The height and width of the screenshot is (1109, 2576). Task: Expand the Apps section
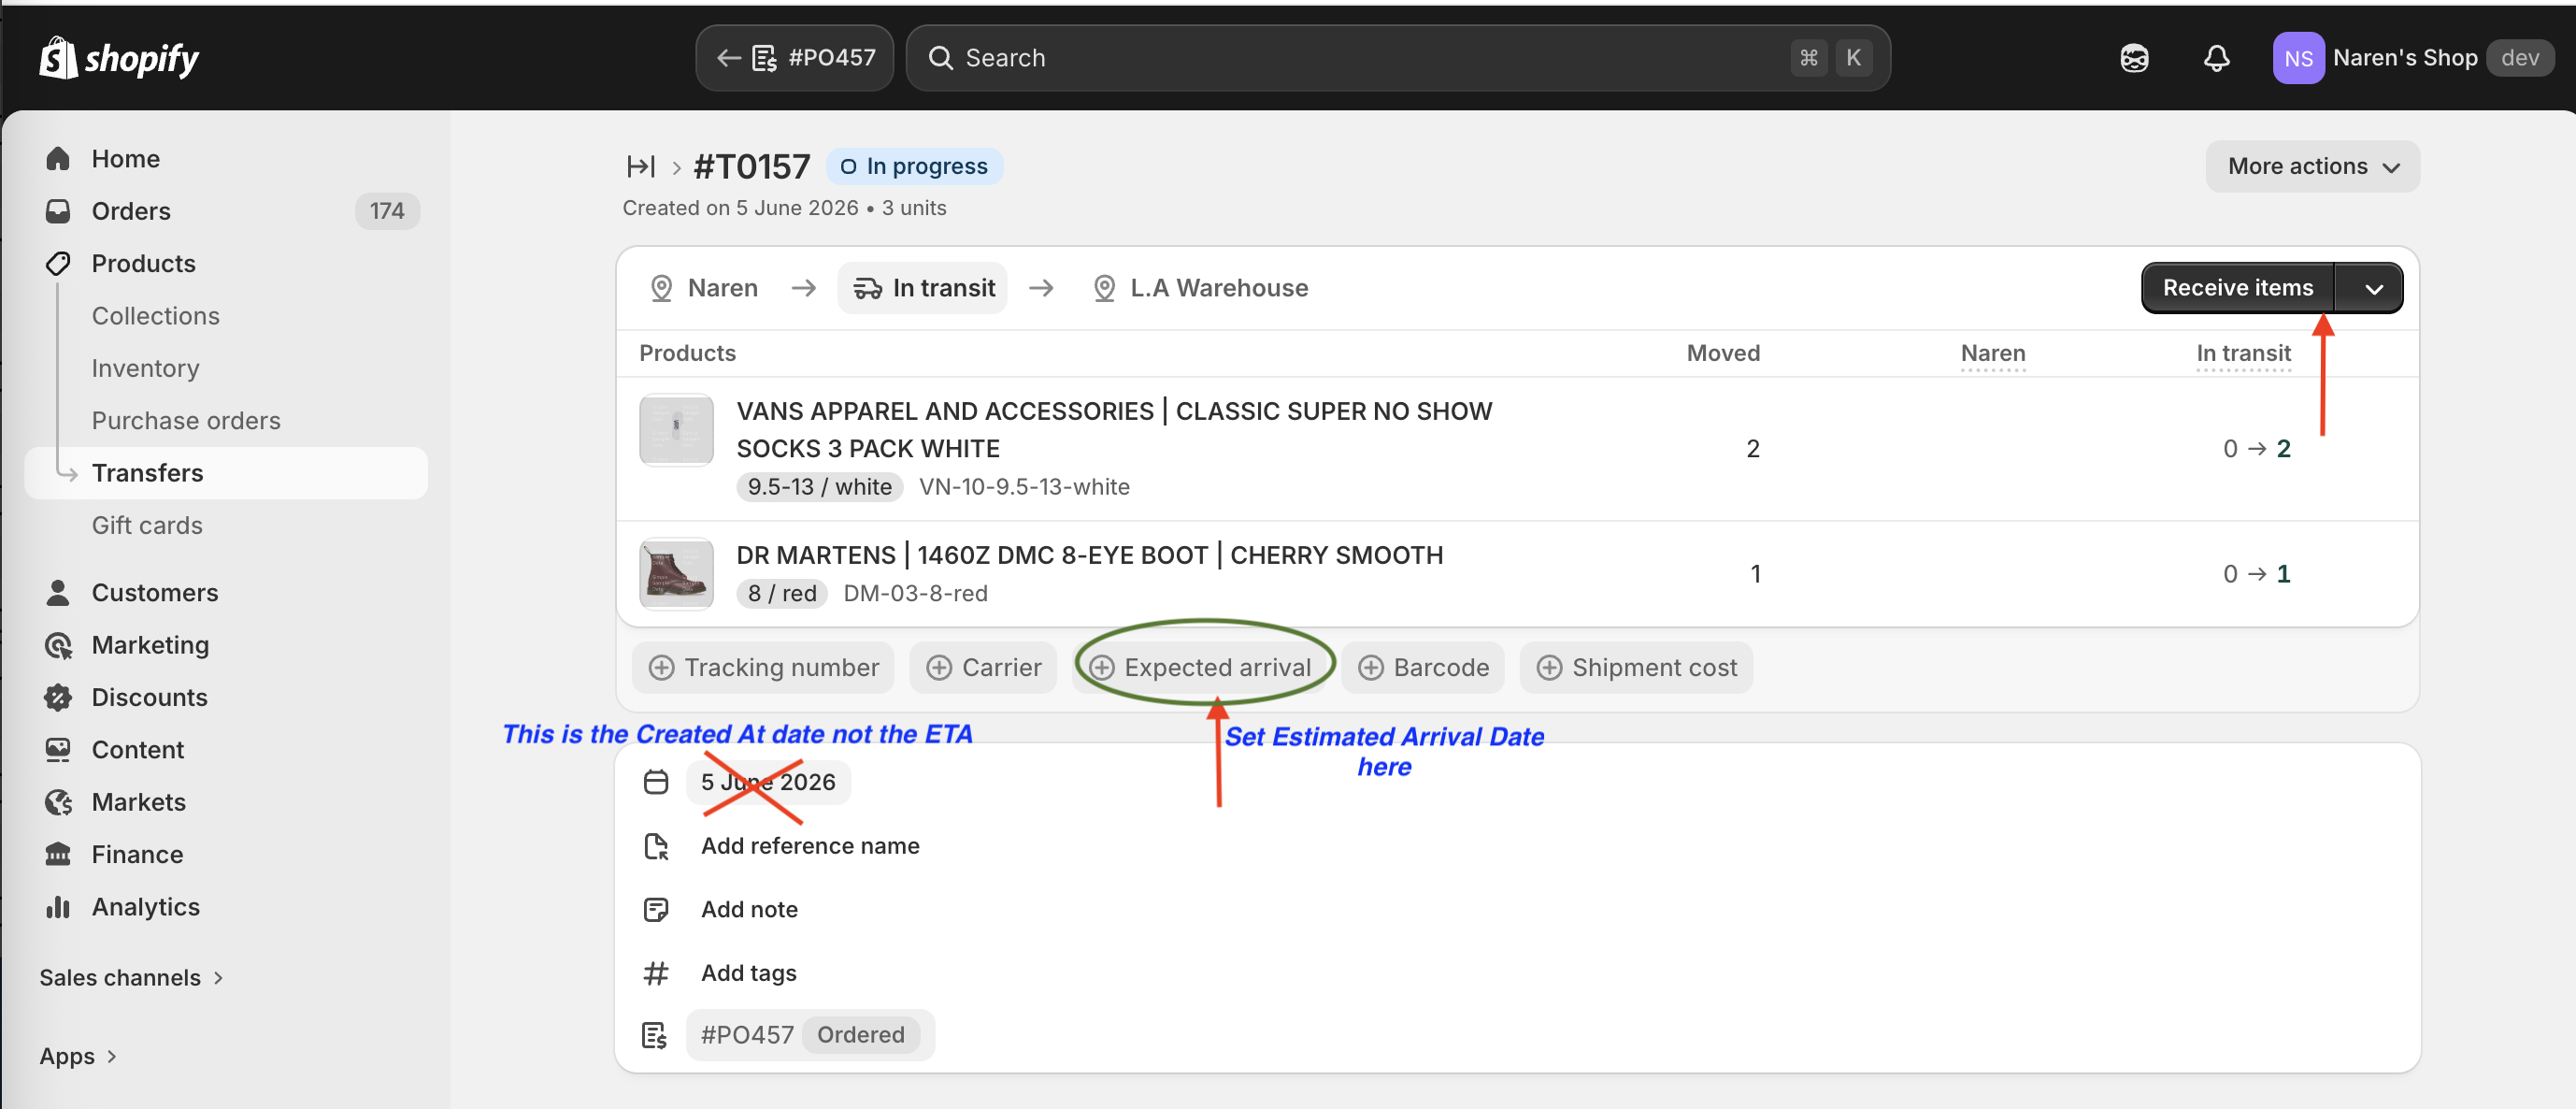78,1056
